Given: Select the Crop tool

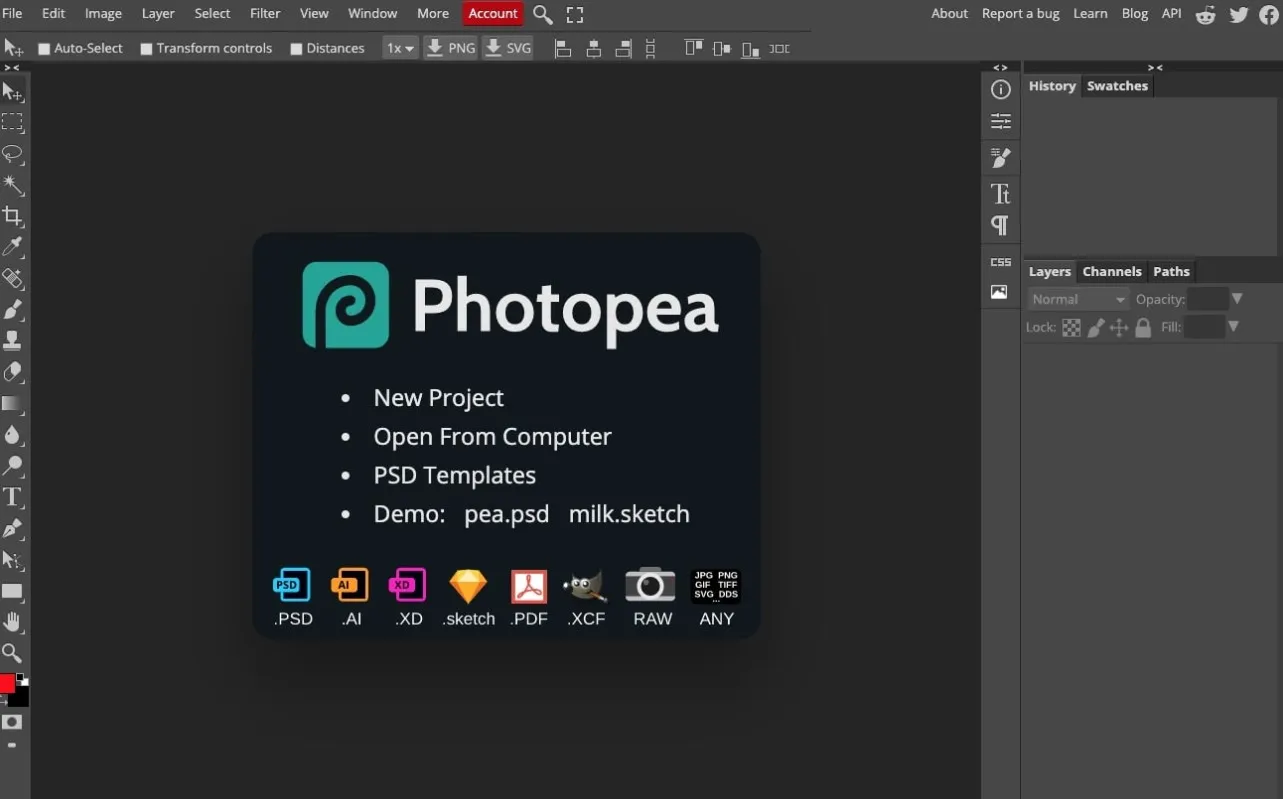Looking at the screenshot, I should (12, 216).
